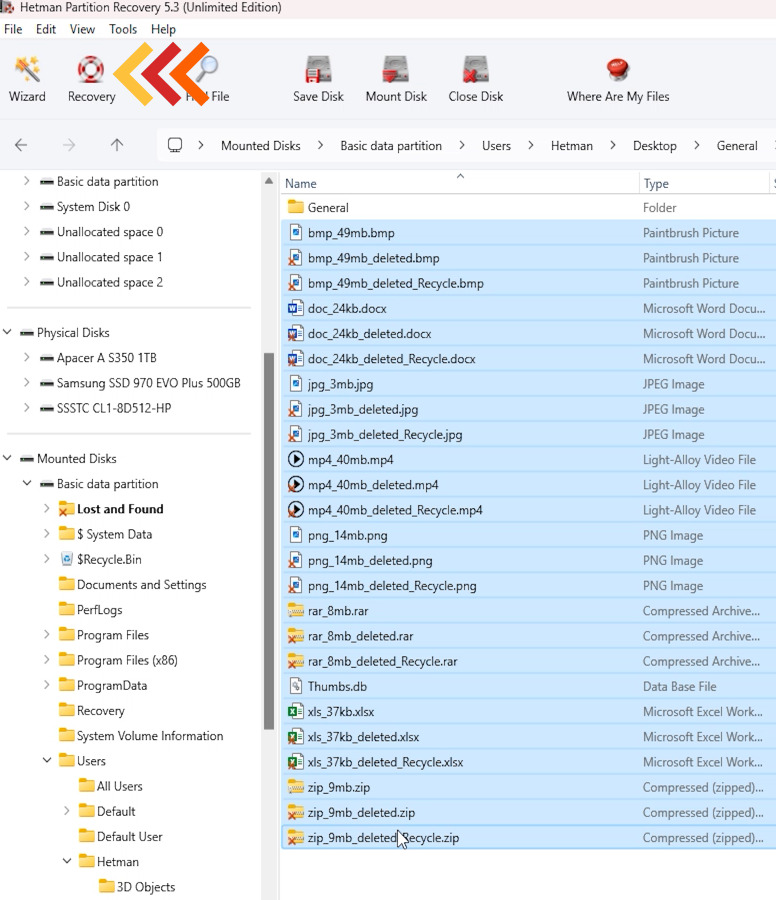
Task: Select the 3D Objects folder
Action: [146, 886]
